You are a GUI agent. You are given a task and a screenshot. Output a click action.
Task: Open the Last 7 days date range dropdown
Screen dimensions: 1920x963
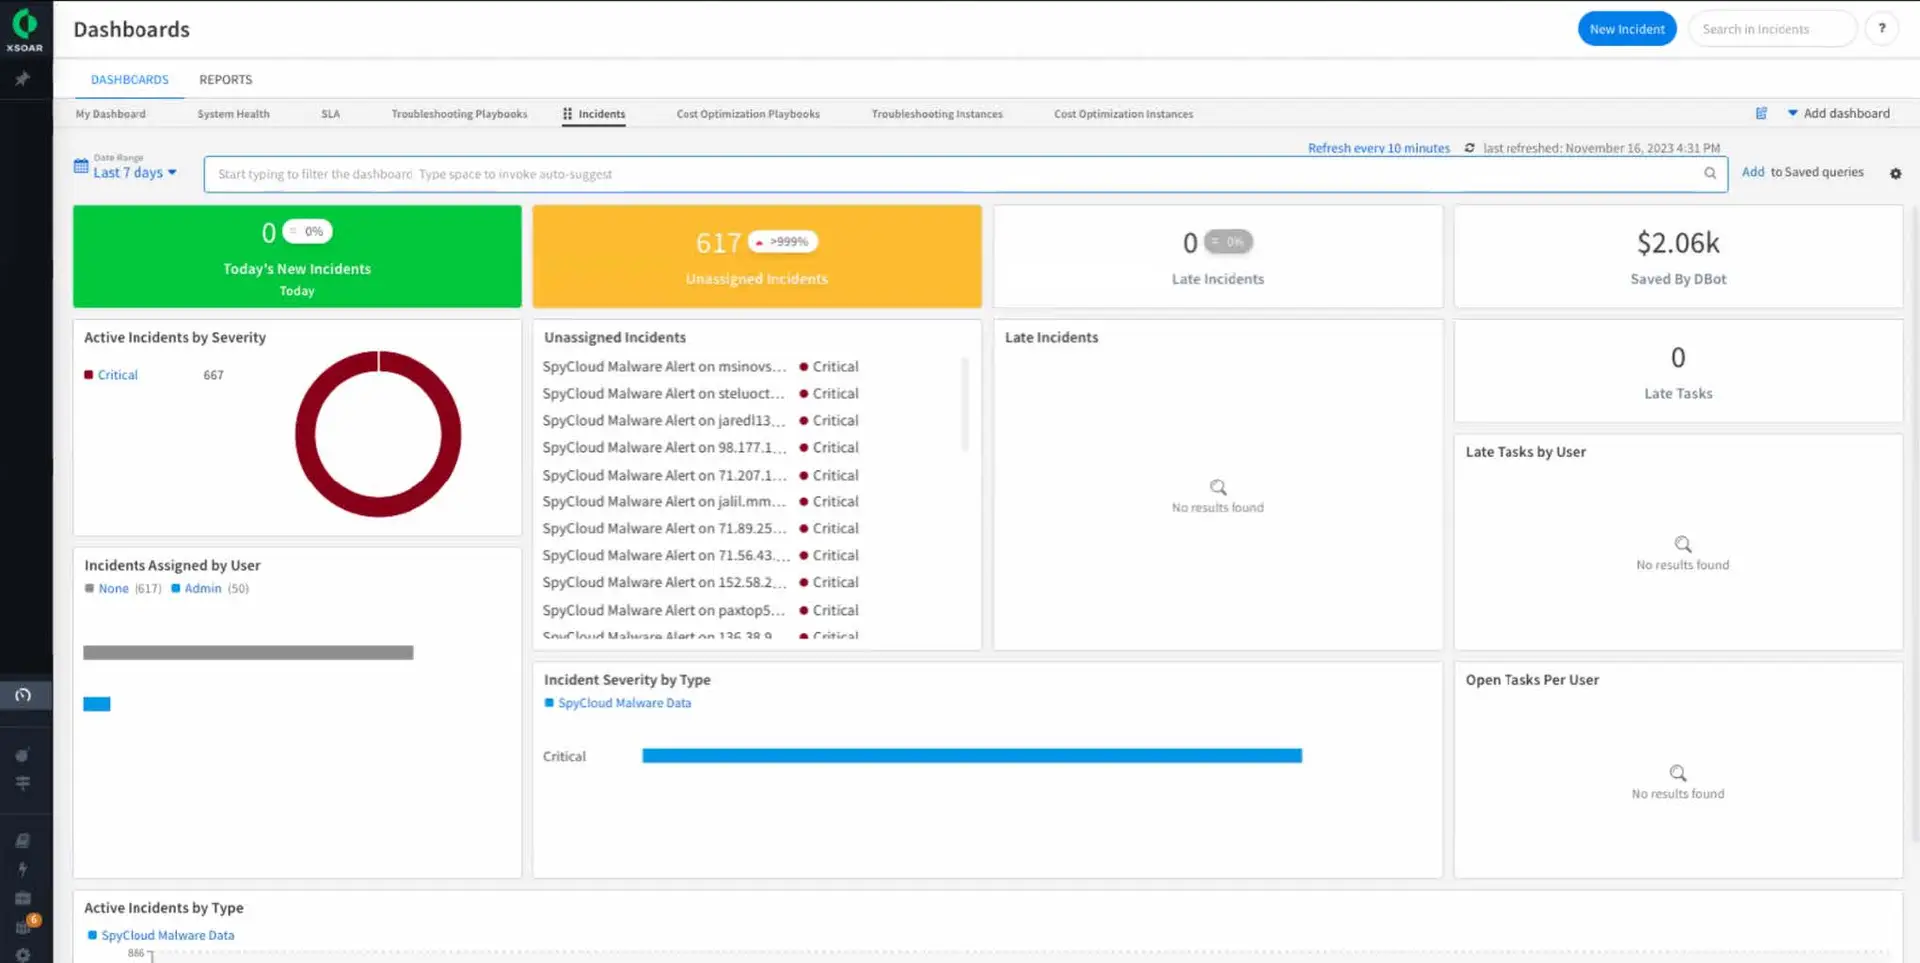tap(131, 172)
